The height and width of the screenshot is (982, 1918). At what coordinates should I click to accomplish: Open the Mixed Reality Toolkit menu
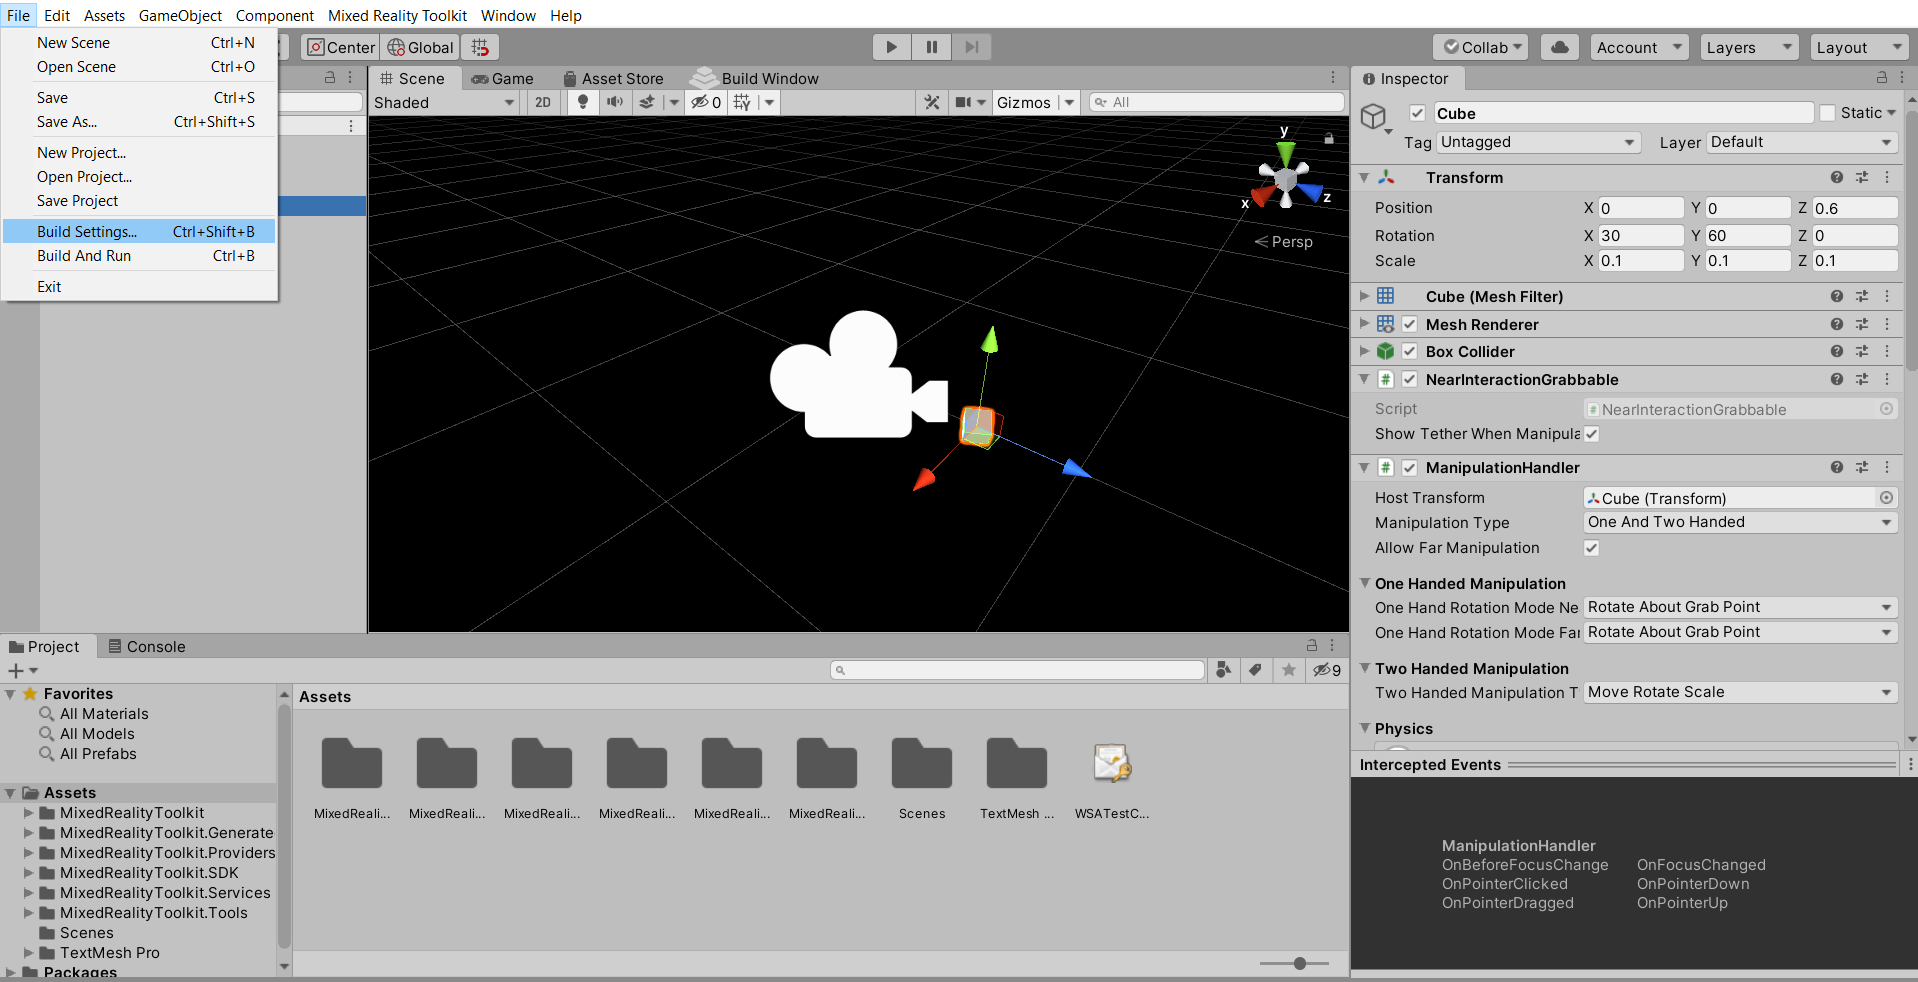(397, 15)
